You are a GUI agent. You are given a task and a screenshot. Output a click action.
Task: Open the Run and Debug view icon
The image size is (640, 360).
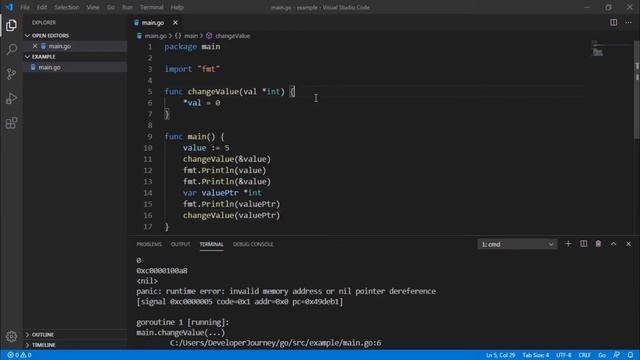click(x=11, y=98)
